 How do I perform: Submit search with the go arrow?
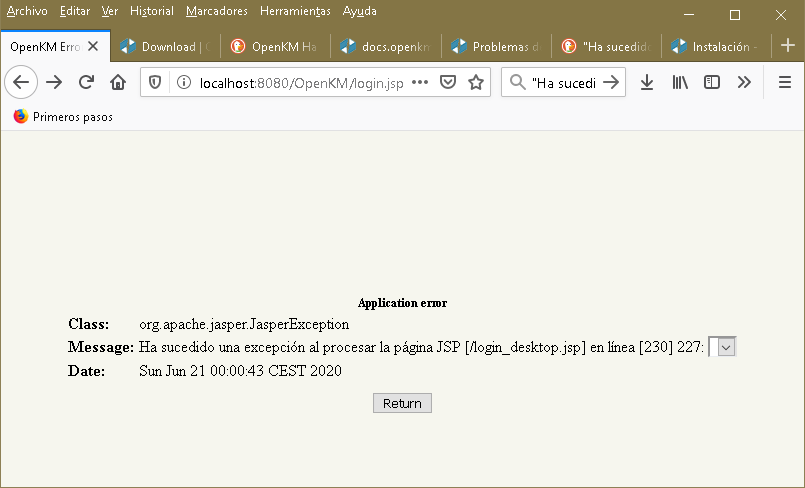611,82
